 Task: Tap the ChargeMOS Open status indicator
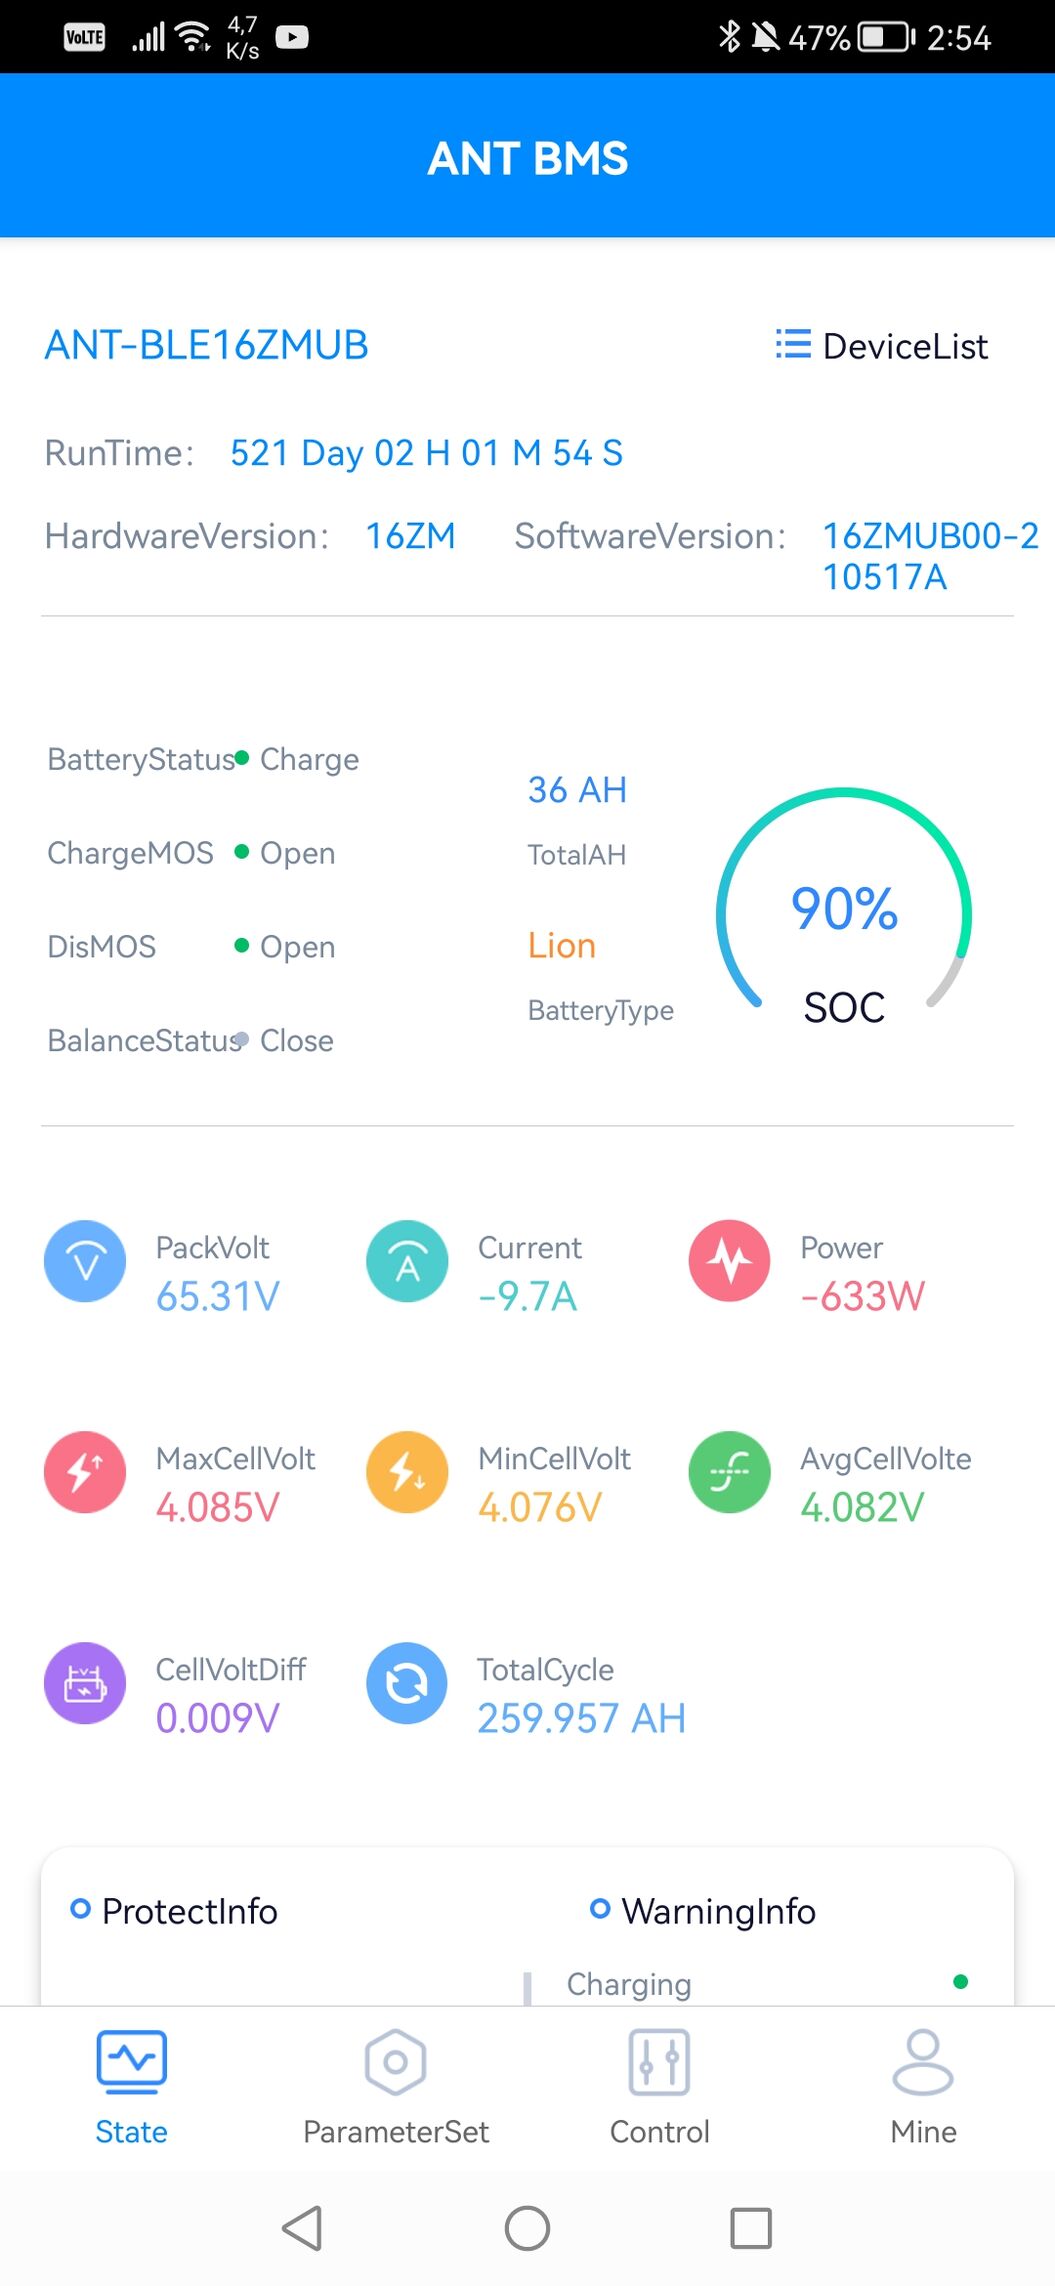285,853
